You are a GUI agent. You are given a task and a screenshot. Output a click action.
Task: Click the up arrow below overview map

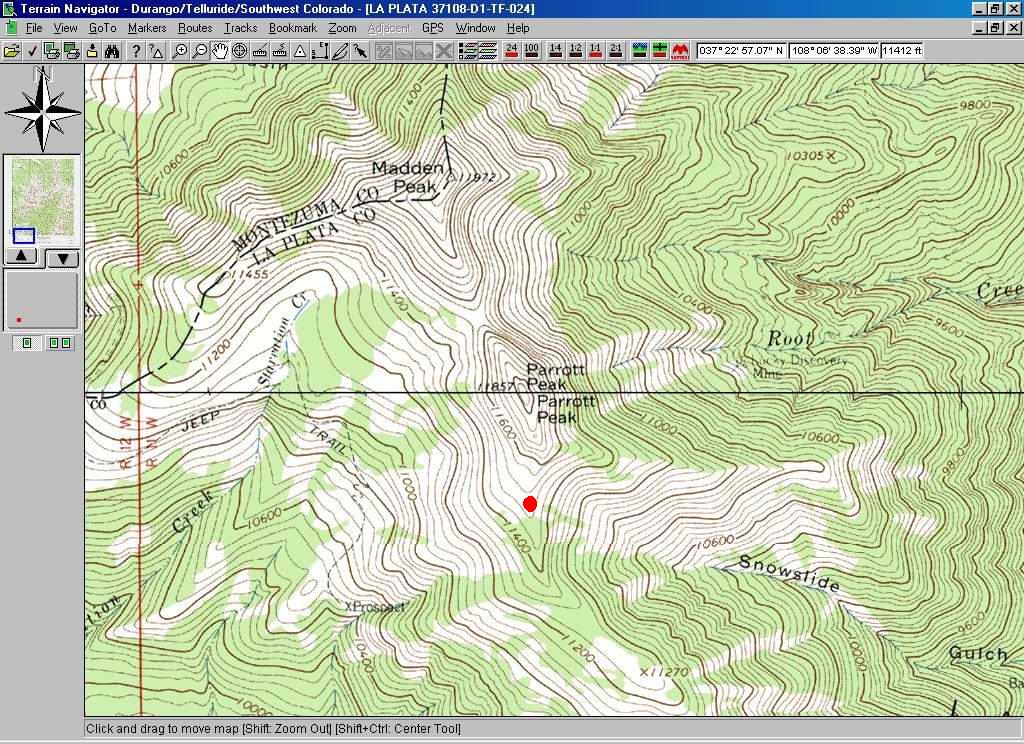(x=22, y=257)
